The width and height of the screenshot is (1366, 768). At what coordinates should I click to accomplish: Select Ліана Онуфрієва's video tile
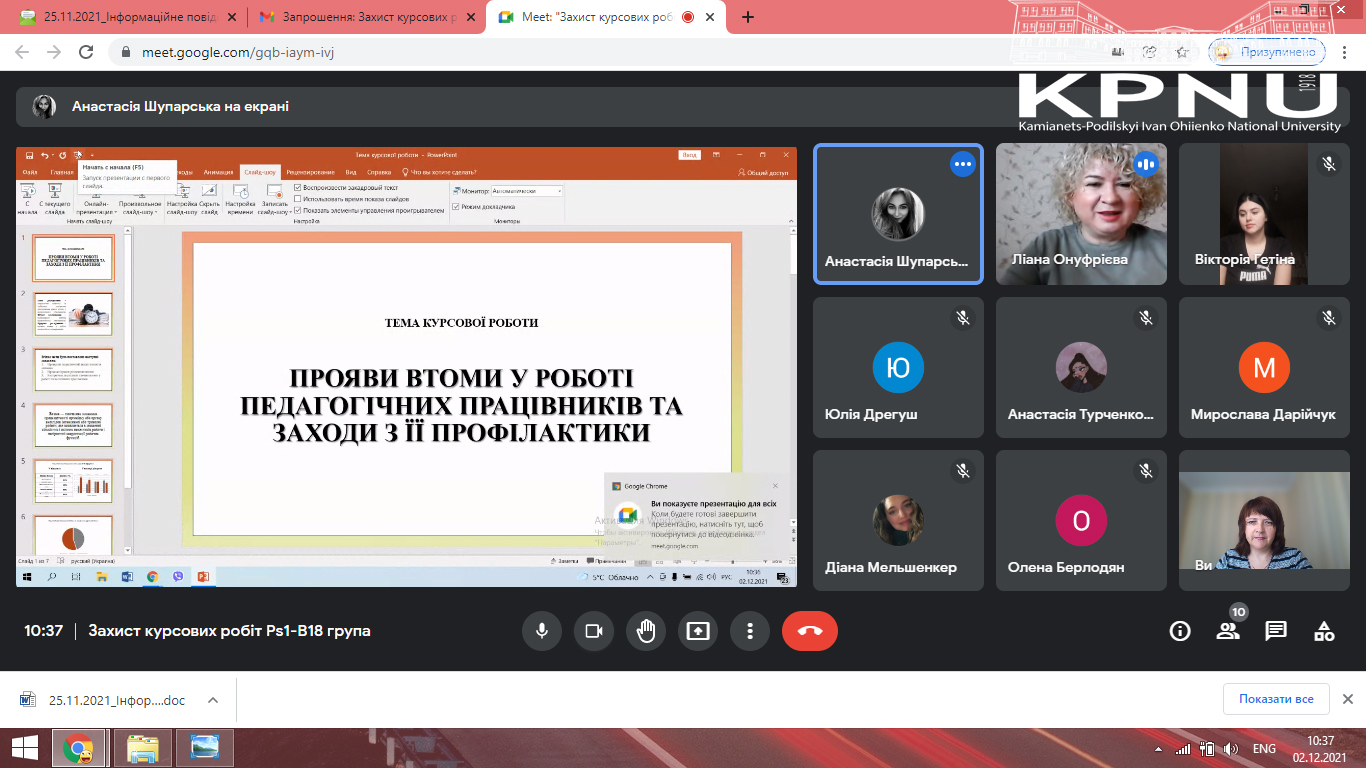click(1081, 214)
